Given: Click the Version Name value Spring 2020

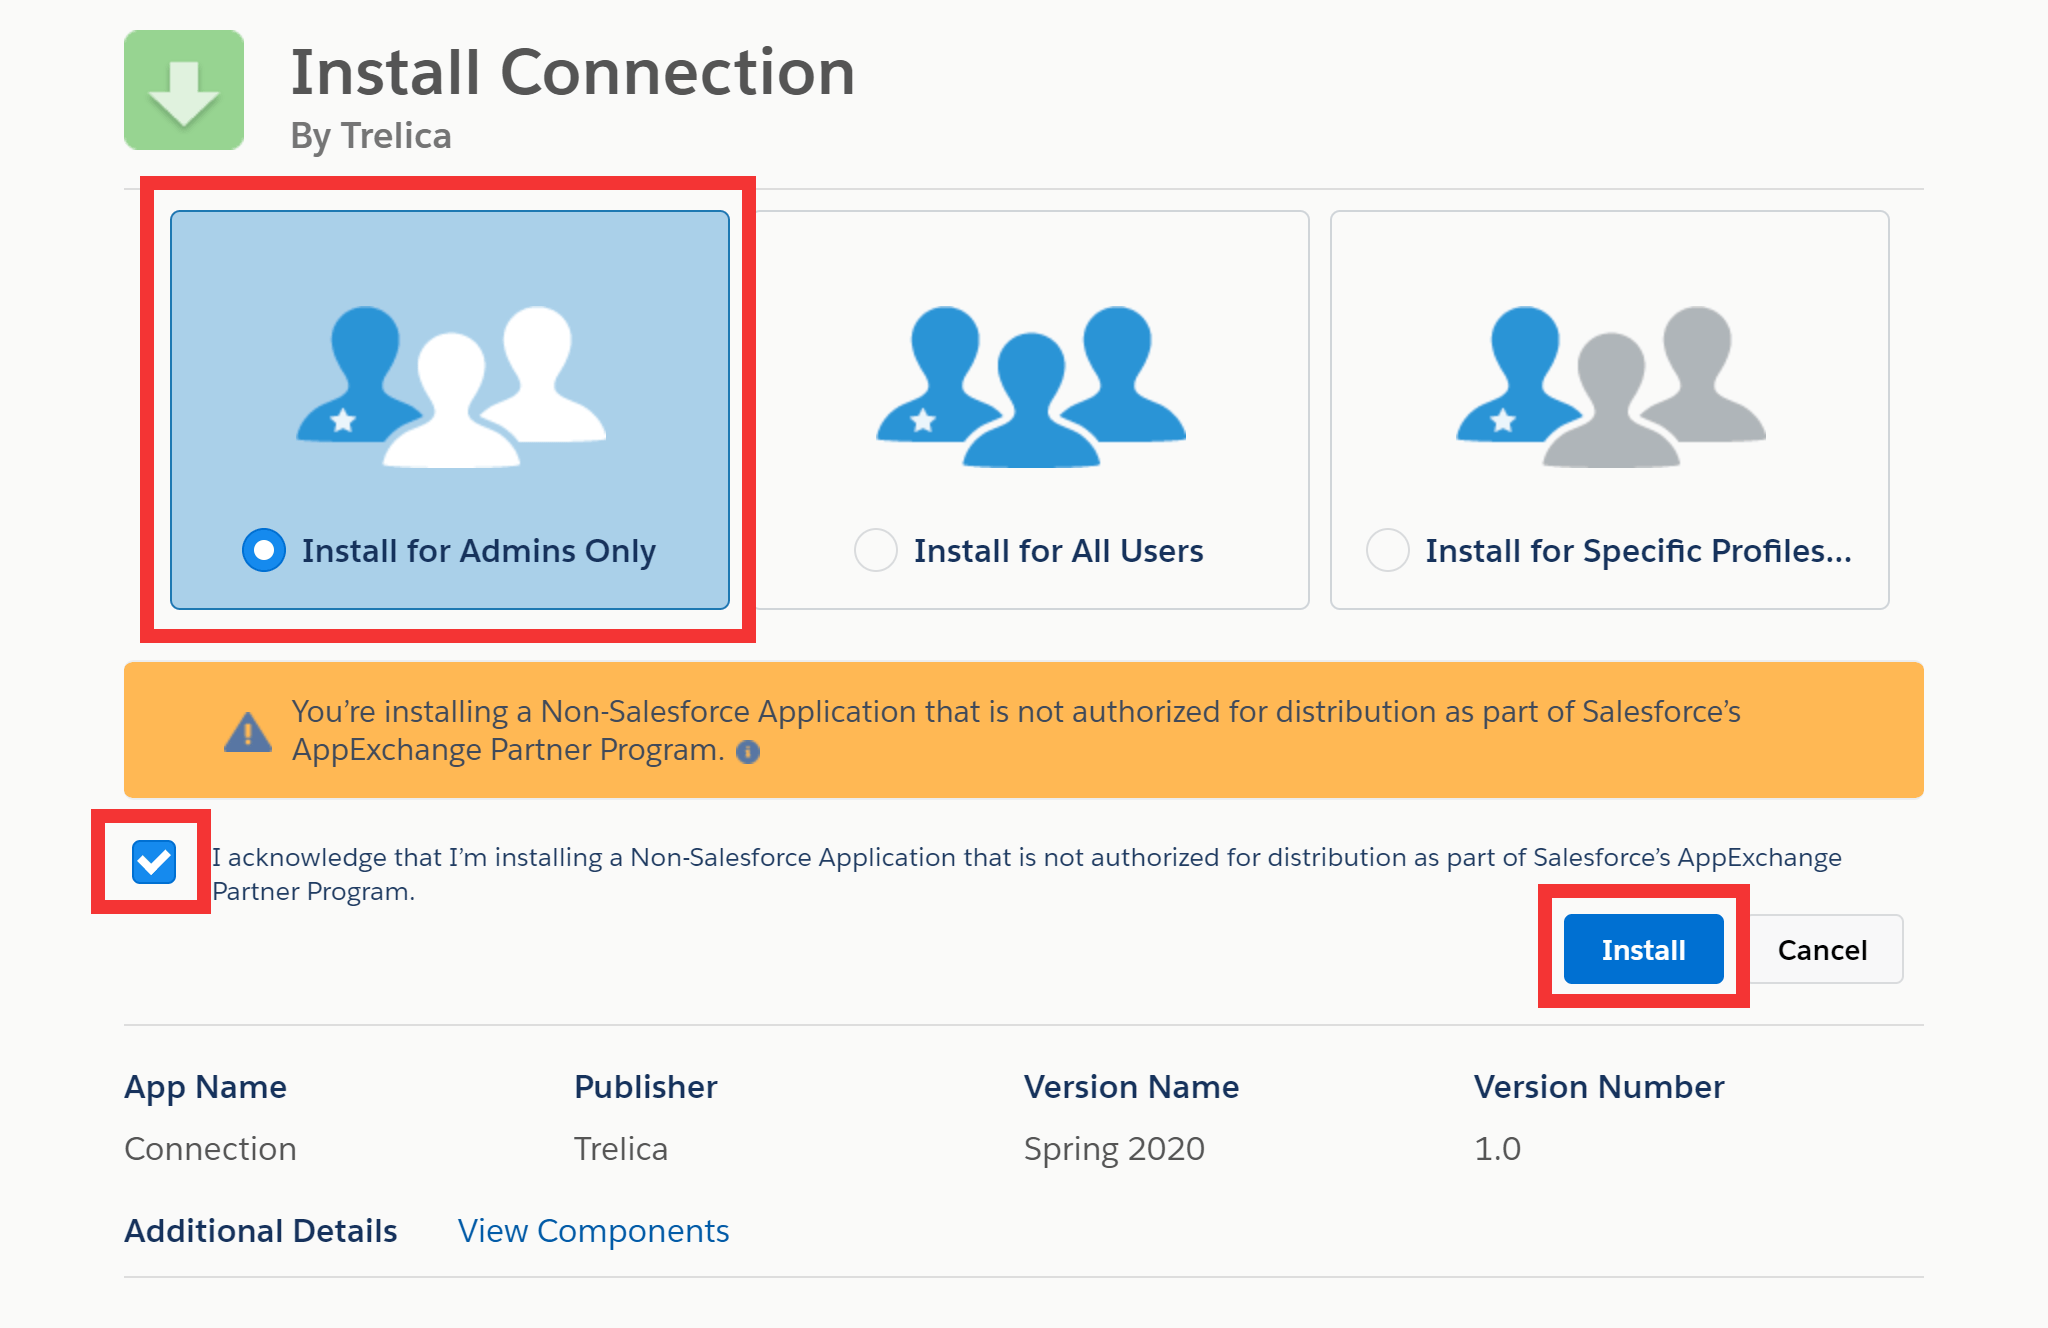Looking at the screenshot, I should (x=1114, y=1149).
